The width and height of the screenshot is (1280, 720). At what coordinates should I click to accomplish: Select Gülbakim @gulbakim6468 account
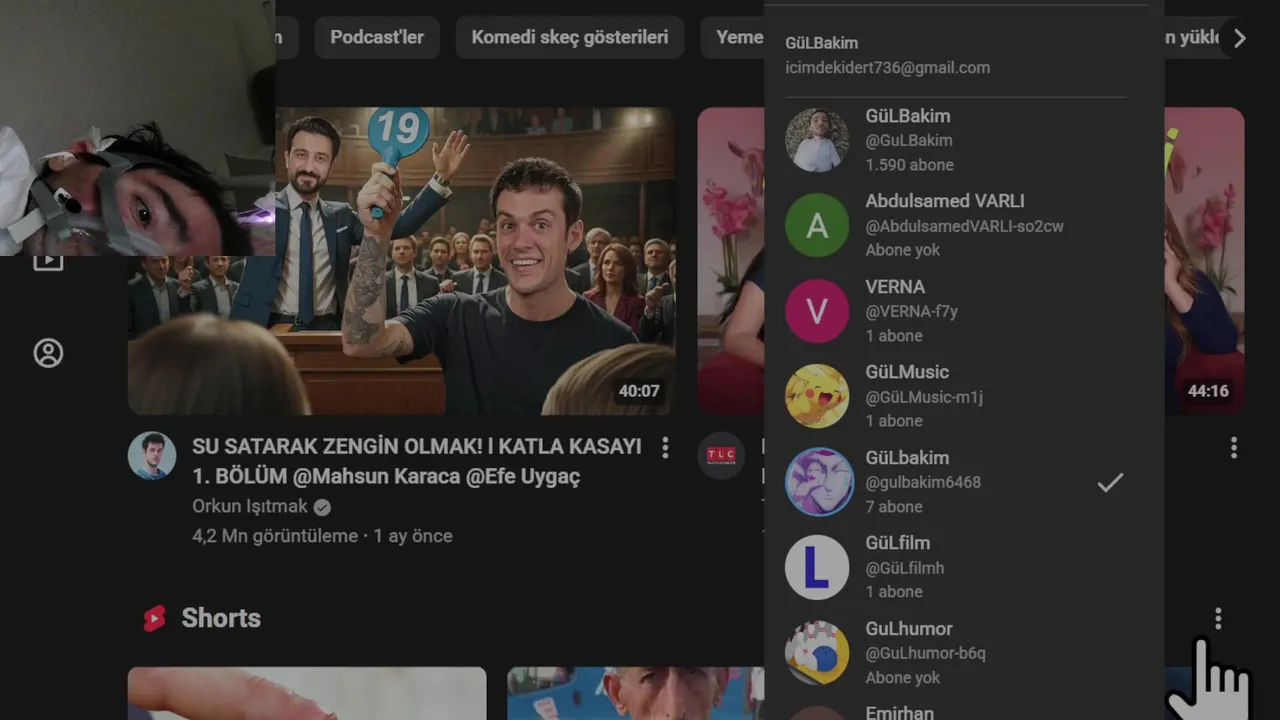point(964,482)
